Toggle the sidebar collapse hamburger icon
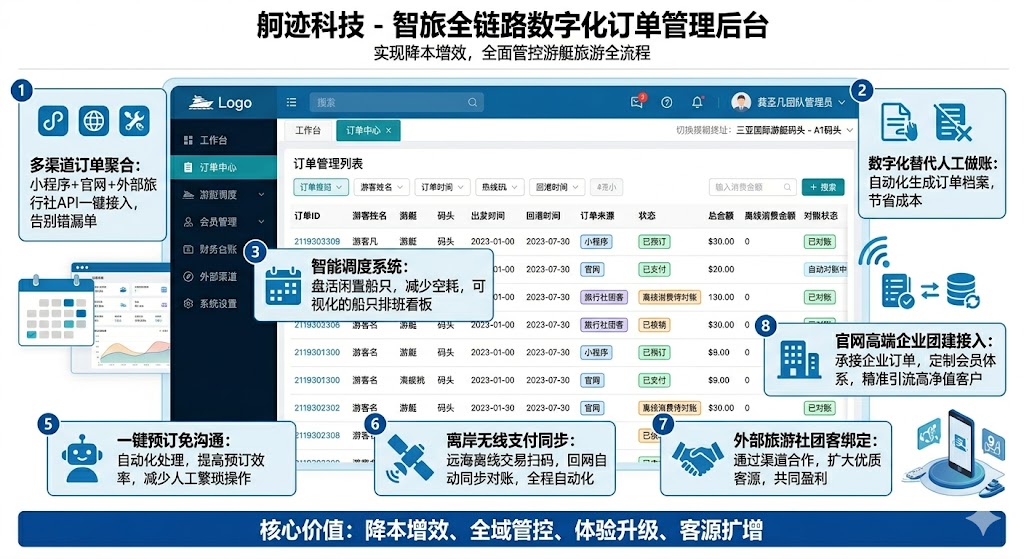The height and width of the screenshot is (559, 1024). (291, 102)
